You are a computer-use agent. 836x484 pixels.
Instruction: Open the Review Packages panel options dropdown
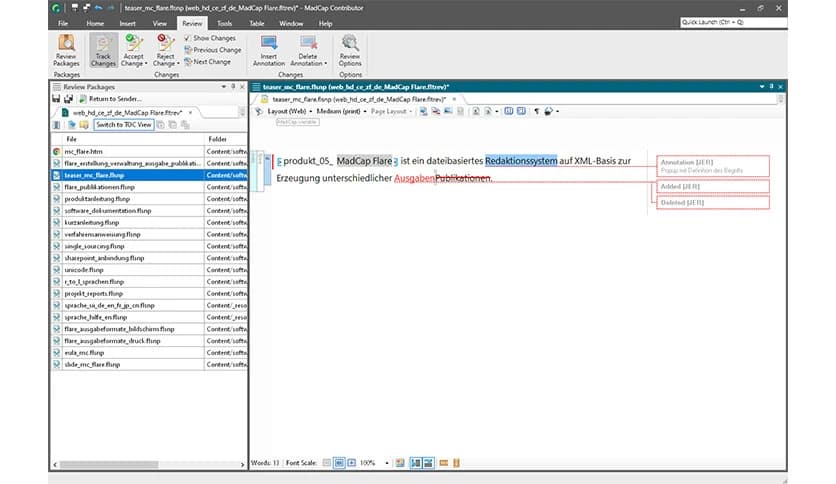[x=224, y=86]
